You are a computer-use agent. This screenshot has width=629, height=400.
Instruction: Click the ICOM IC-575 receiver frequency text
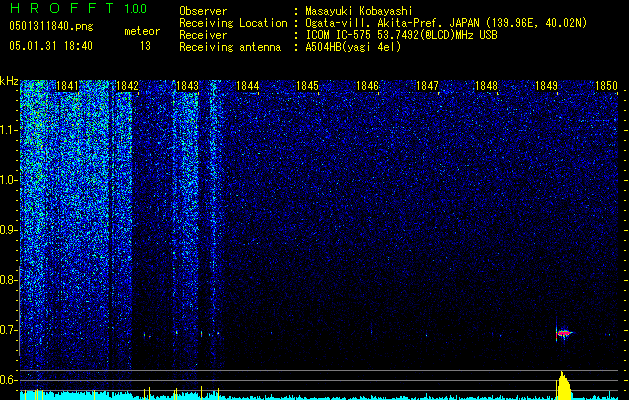[x=401, y=35]
